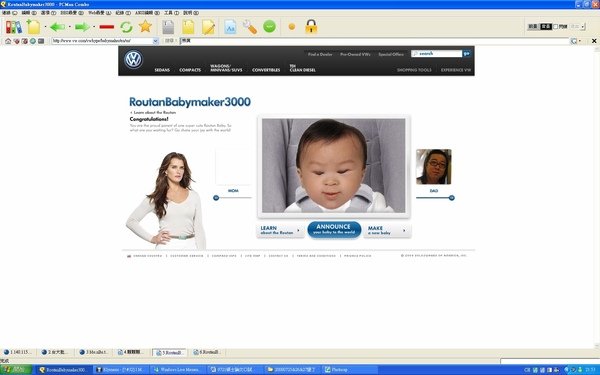Click MAKE a new baby button

coord(387,230)
